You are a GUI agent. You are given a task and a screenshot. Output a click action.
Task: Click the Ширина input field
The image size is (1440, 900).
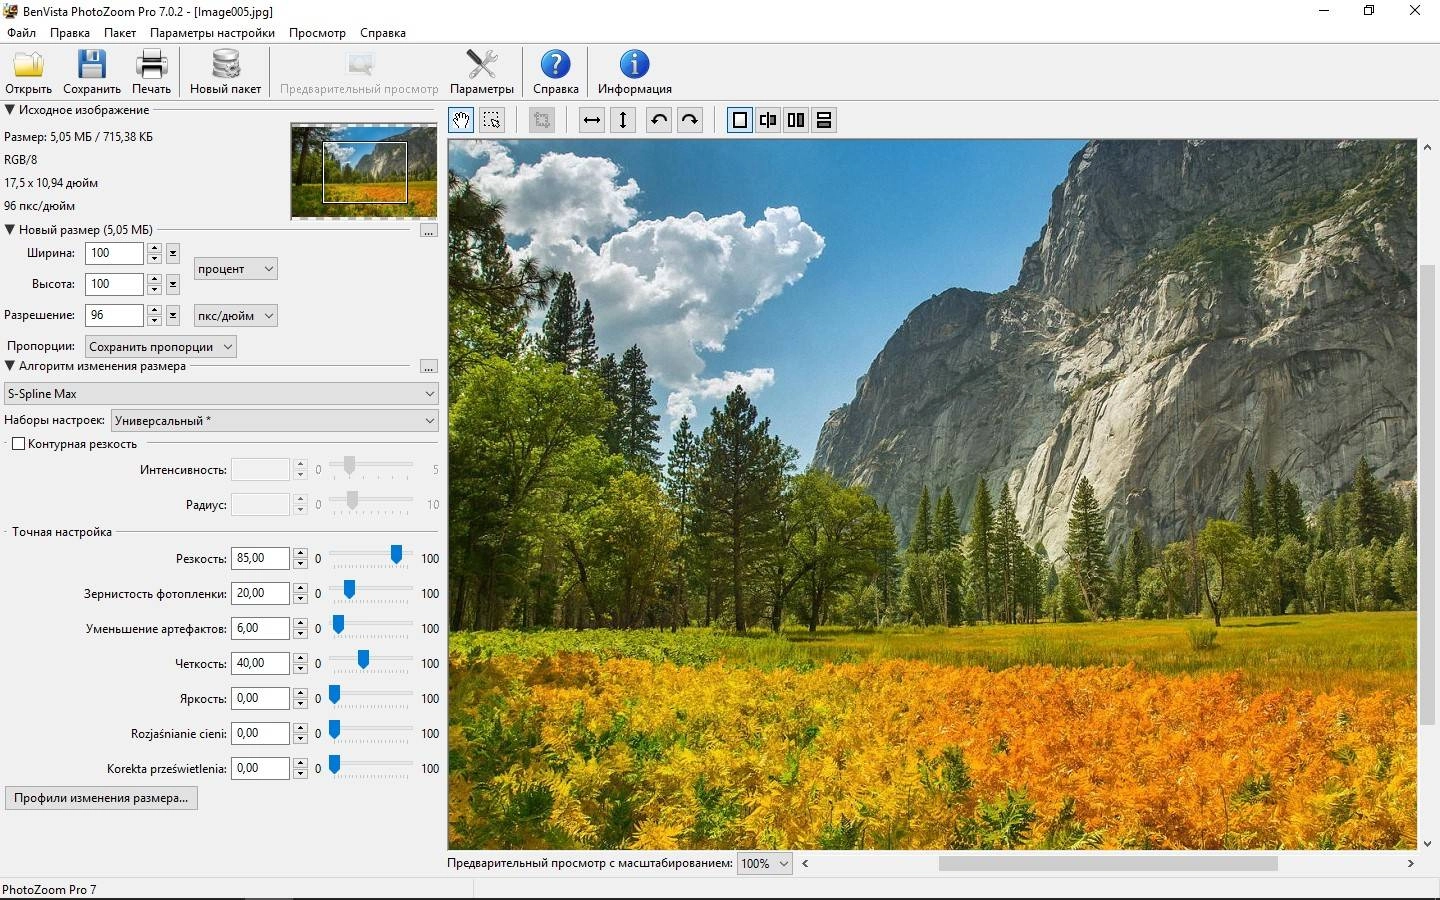114,253
